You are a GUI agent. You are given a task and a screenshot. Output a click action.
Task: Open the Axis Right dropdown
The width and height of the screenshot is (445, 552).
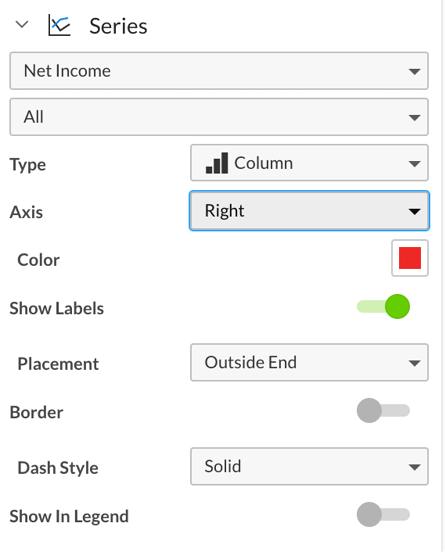(309, 211)
